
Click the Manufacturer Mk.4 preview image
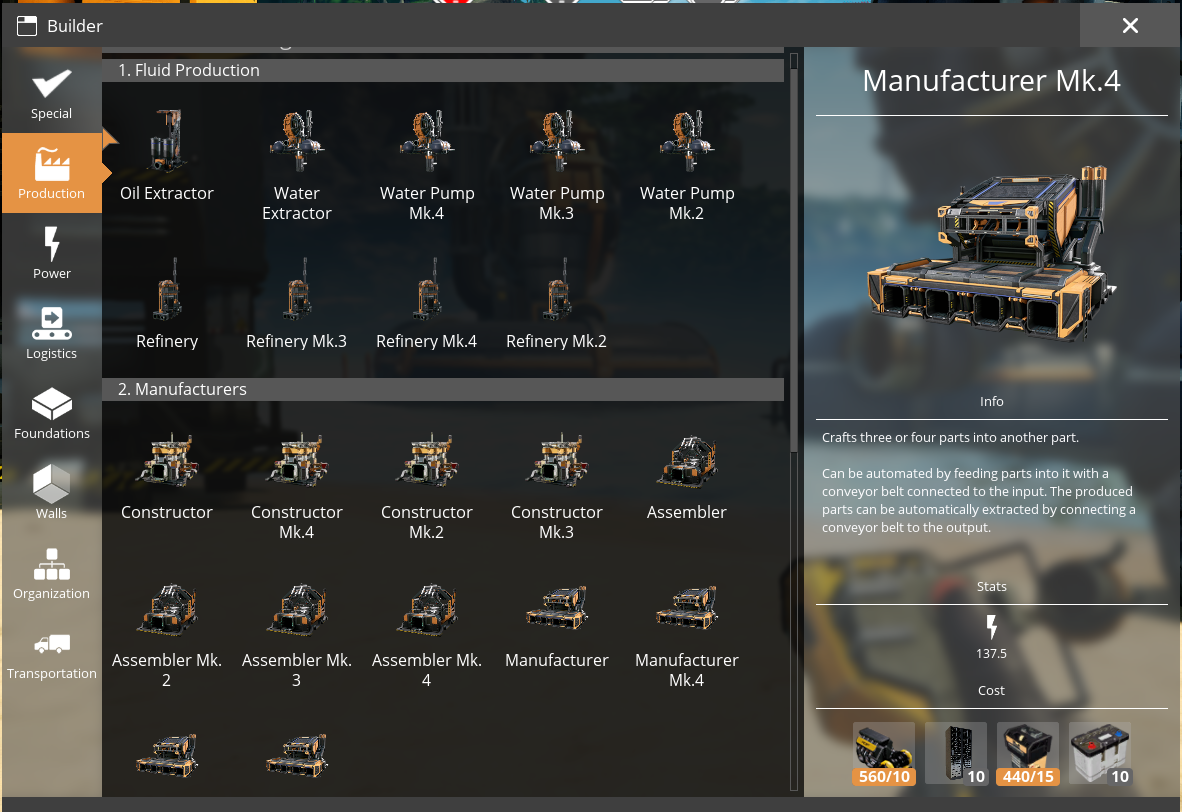point(991,253)
